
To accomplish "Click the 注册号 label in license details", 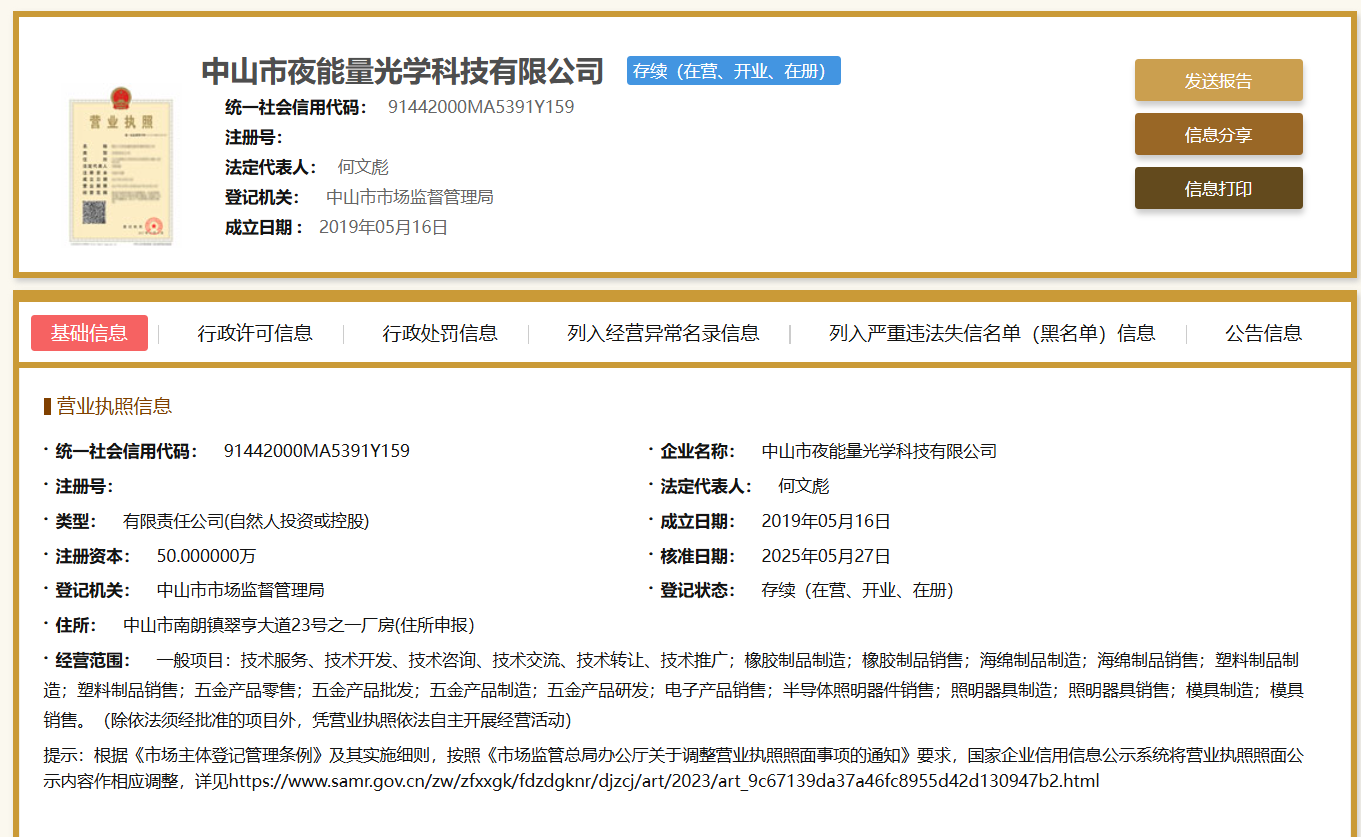I will pos(84,486).
